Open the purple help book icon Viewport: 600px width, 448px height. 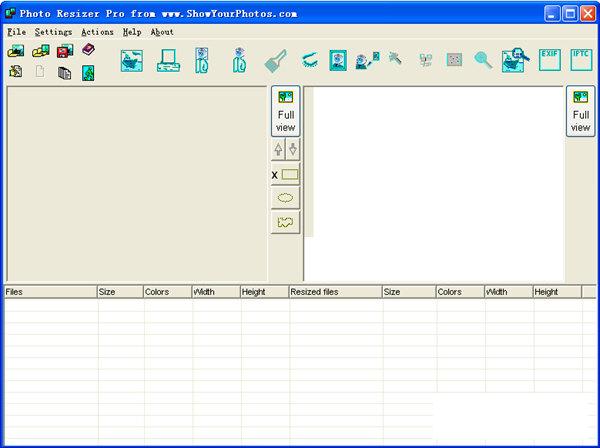pos(88,51)
